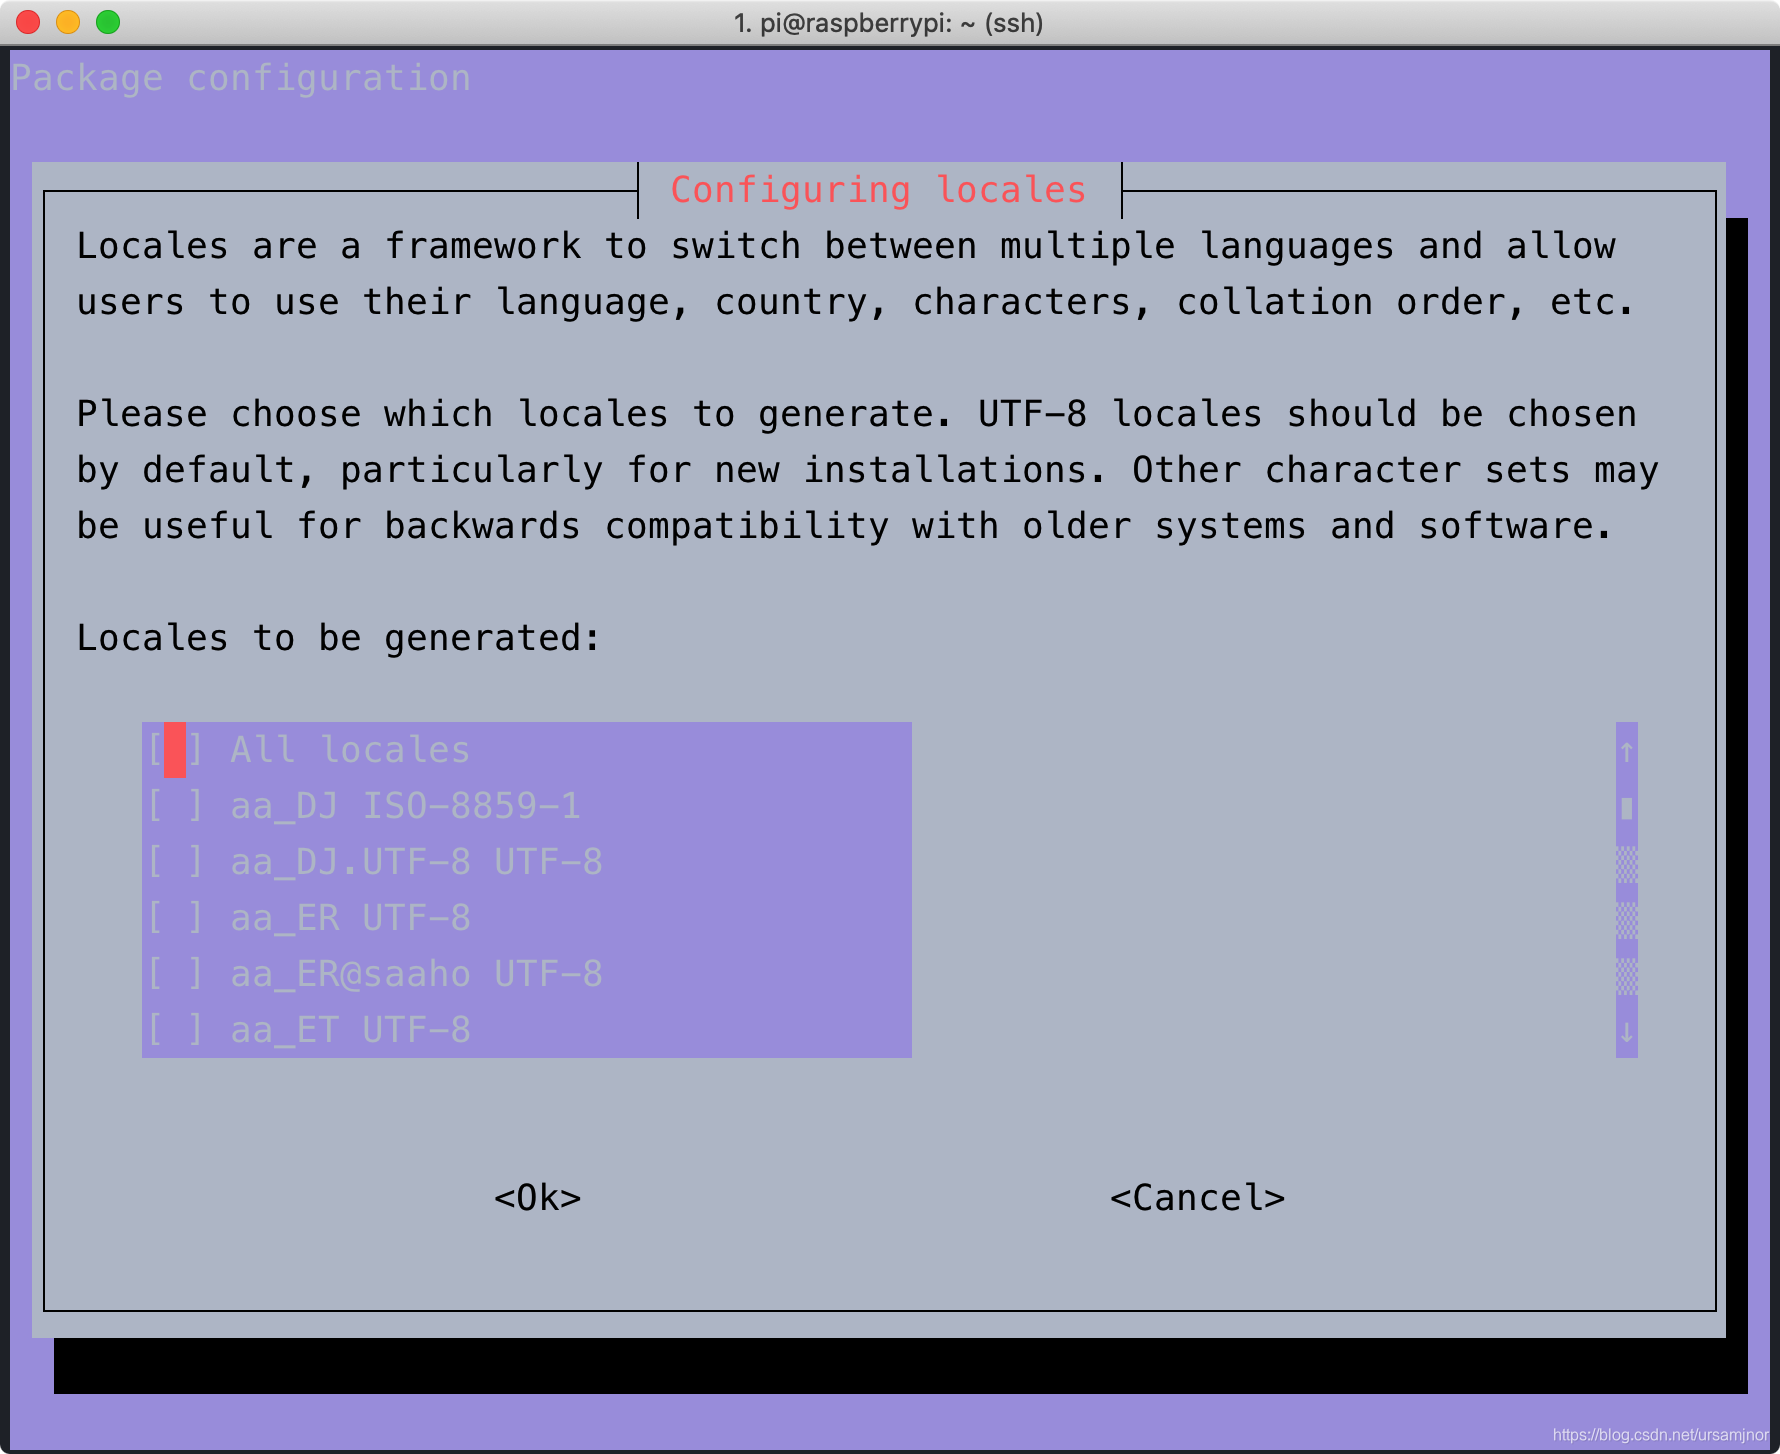
Task: Select the 'aa_ER@saaho UTF-8' entry text
Action: pos(416,974)
